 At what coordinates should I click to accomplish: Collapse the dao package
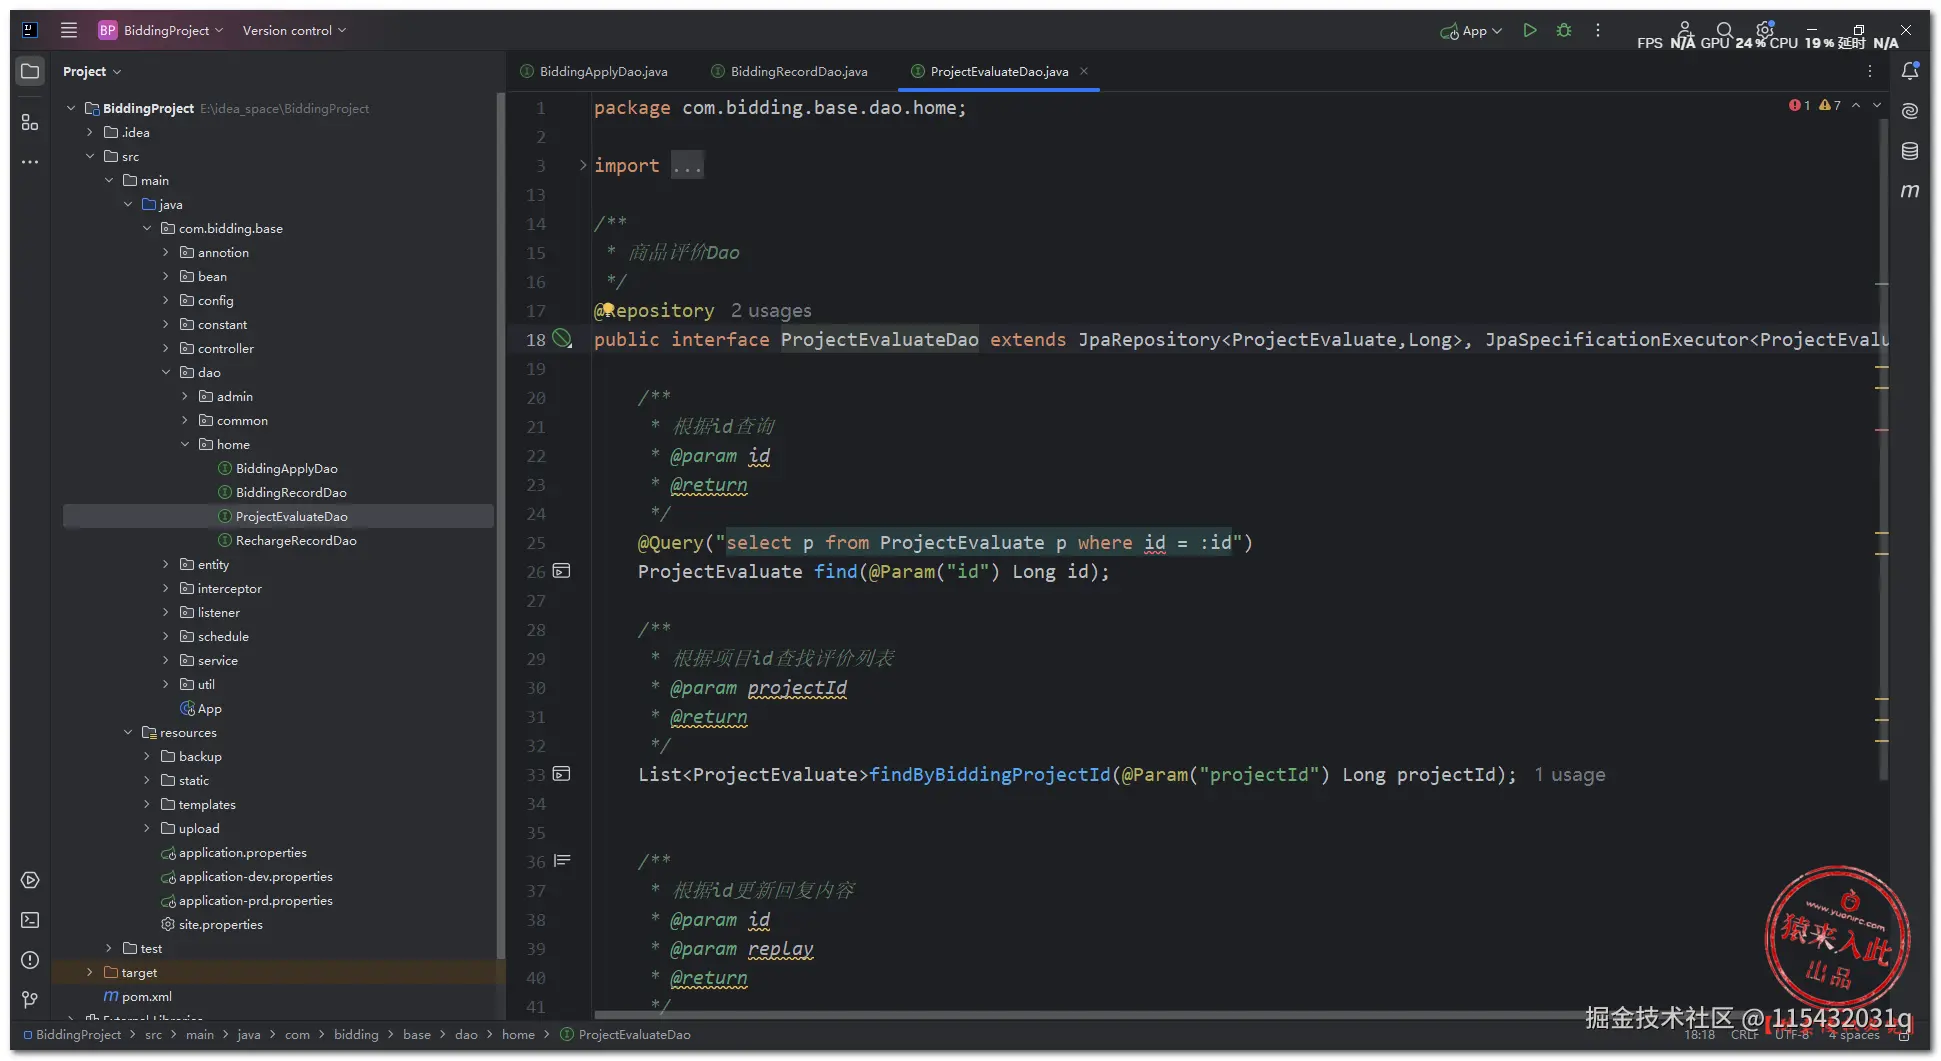(166, 372)
